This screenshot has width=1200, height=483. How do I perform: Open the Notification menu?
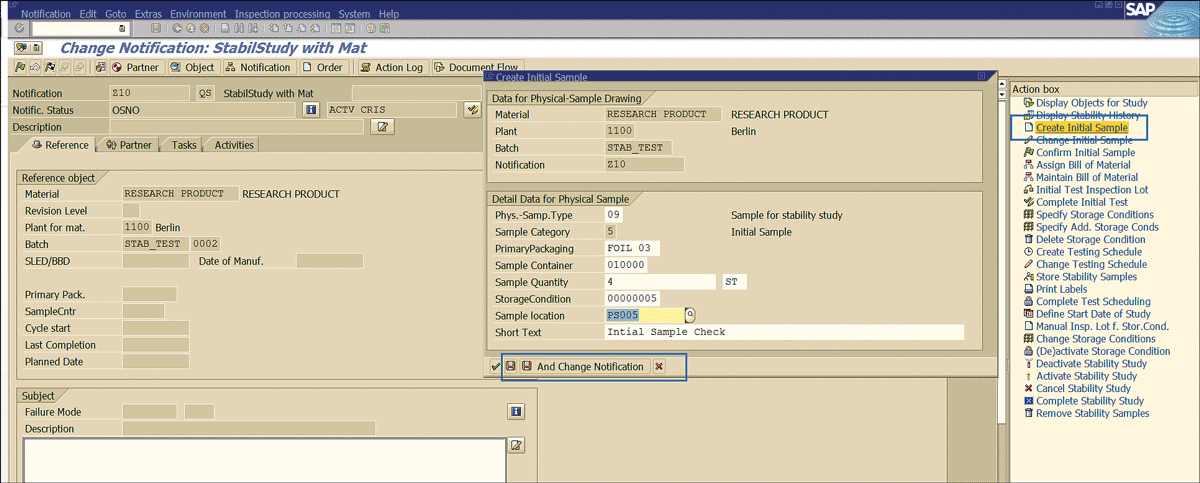(46, 14)
